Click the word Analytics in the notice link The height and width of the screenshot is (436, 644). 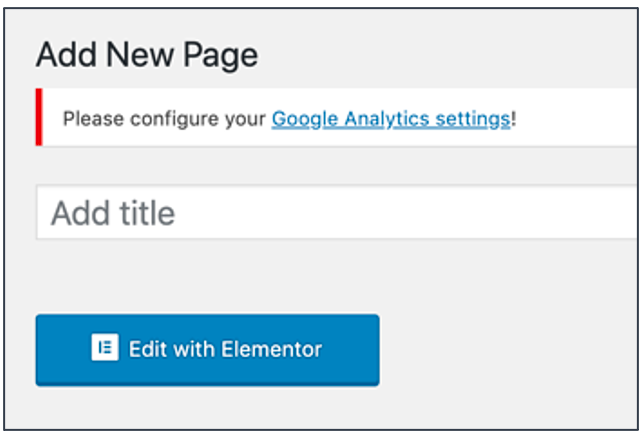[x=386, y=119]
